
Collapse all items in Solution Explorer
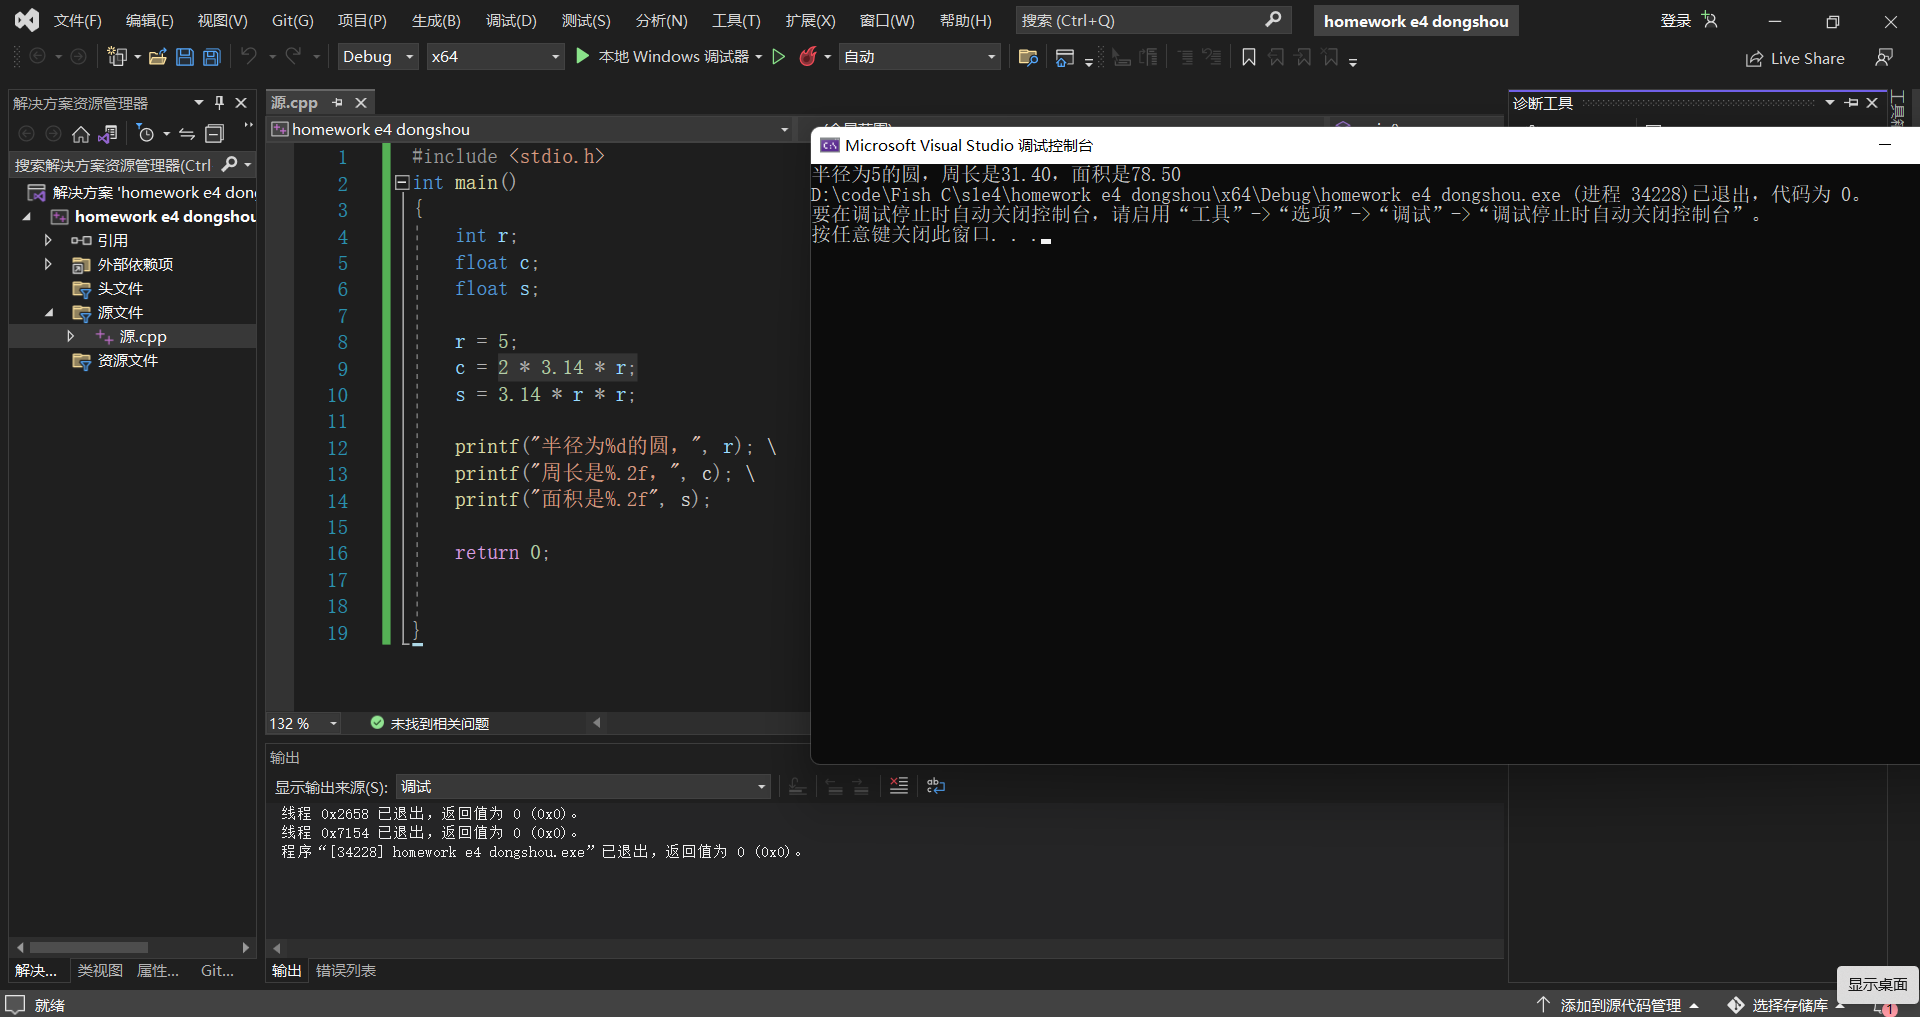(x=214, y=134)
